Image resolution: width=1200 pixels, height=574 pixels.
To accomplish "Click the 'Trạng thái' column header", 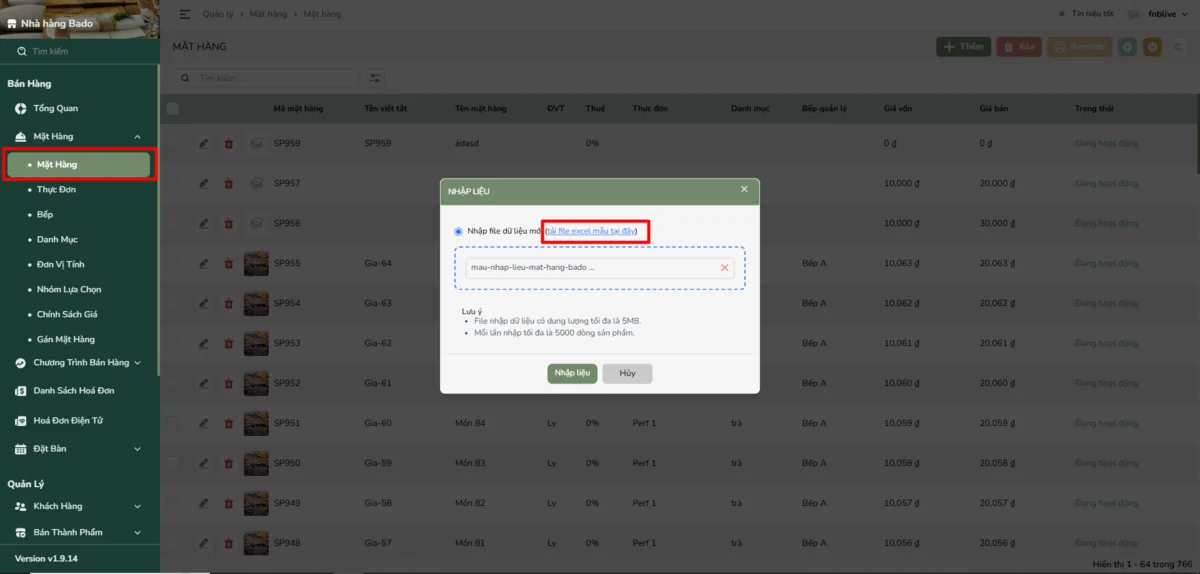I will click(x=1094, y=108).
